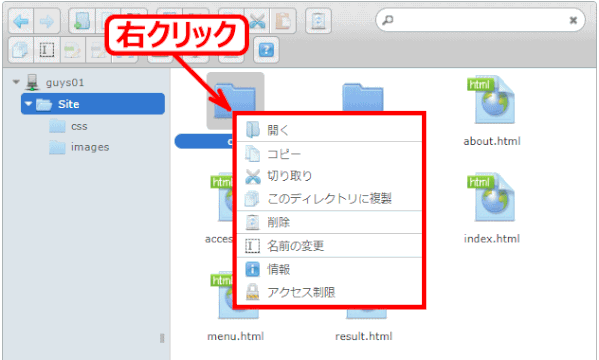Focus the search input field
Image resolution: width=599 pixels, height=360 pixels.
coord(480,20)
